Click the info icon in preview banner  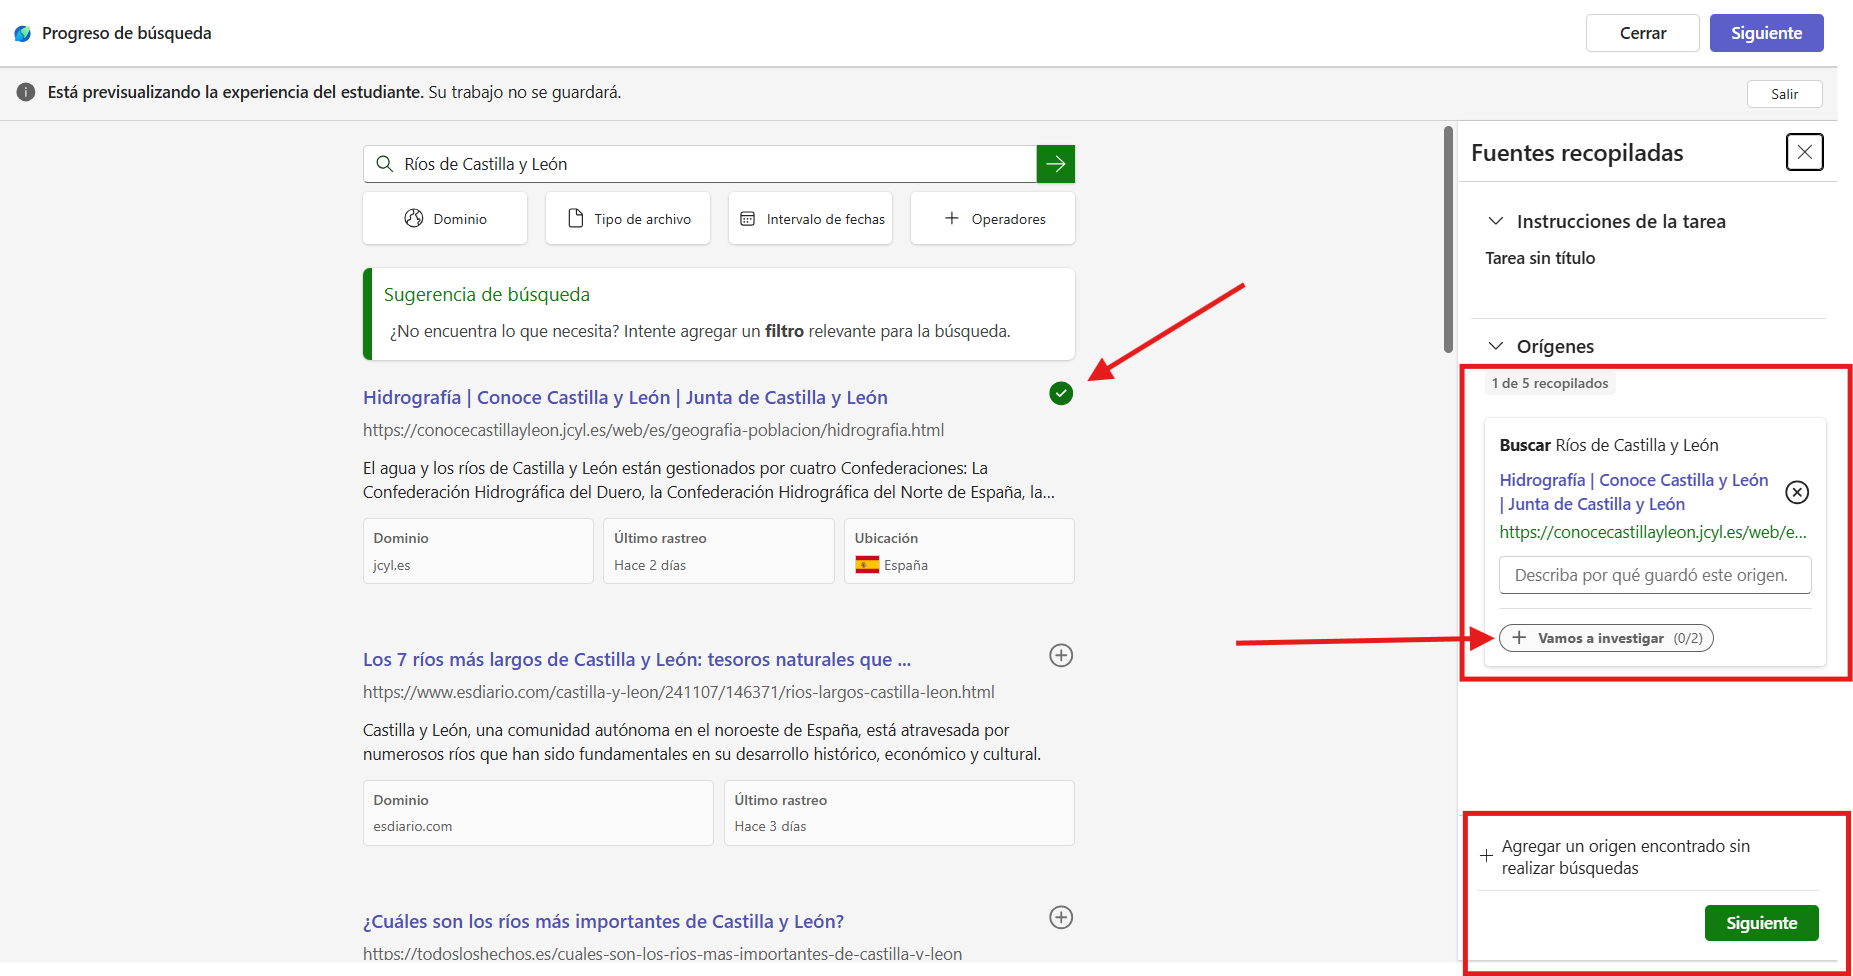[x=26, y=92]
